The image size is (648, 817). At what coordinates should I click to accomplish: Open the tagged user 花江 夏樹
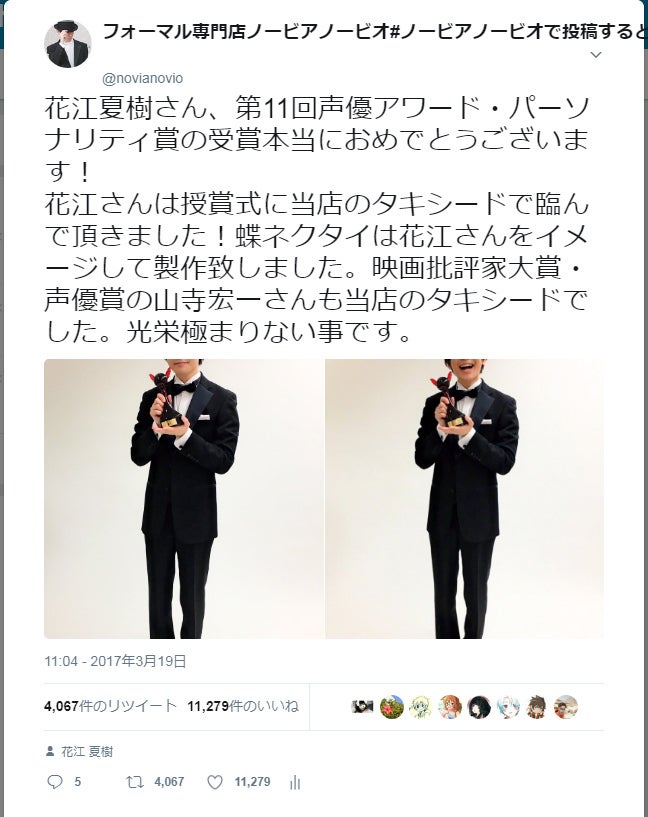87,751
